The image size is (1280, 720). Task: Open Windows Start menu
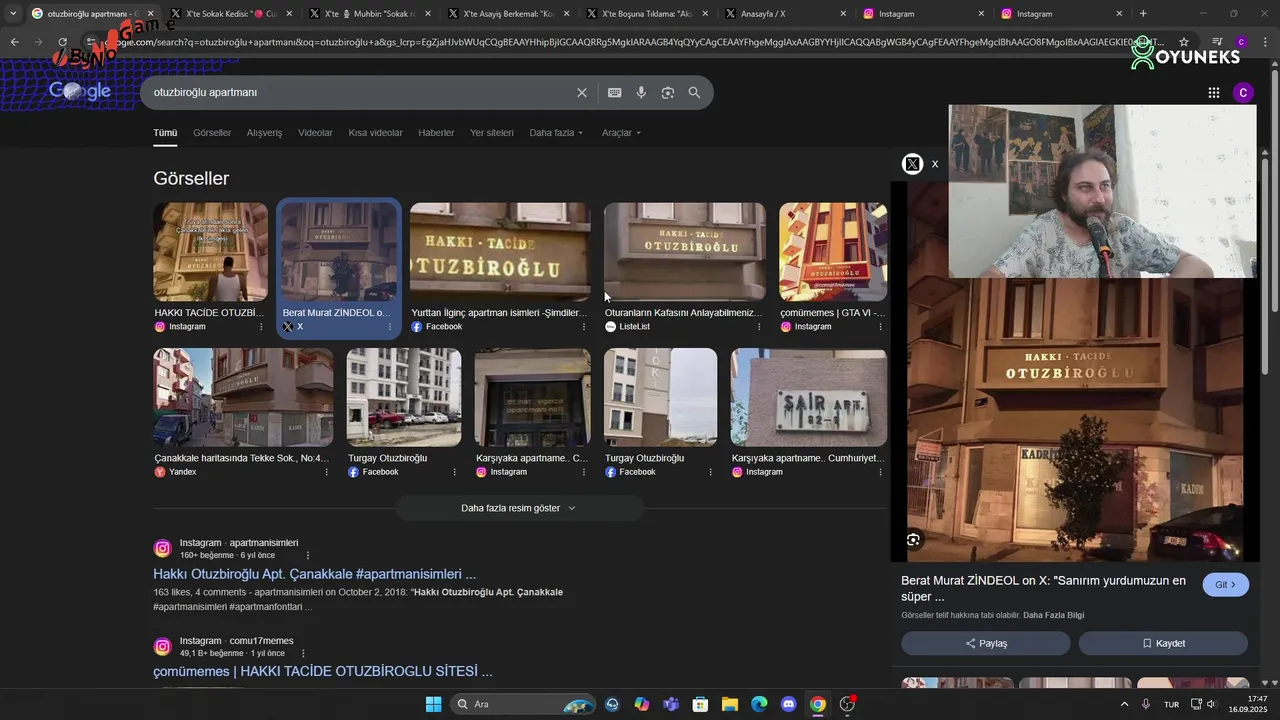pos(433,704)
